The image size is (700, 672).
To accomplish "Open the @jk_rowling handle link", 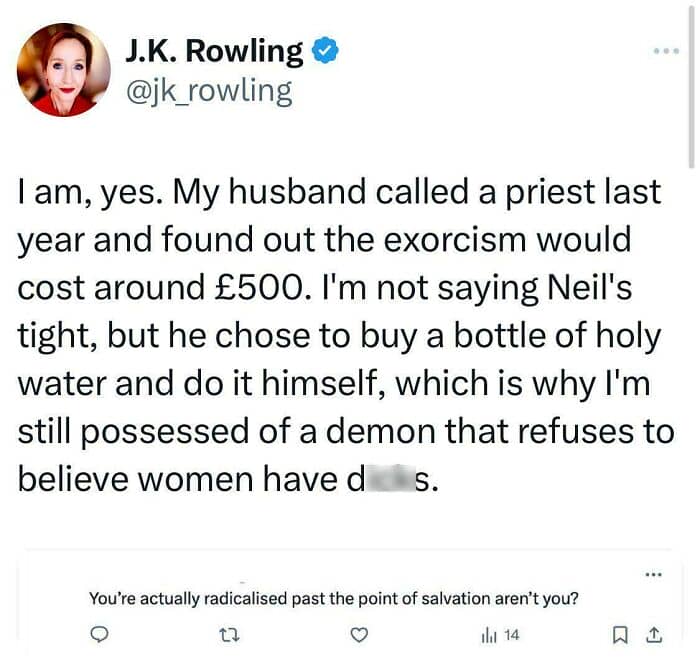I will tap(208, 91).
